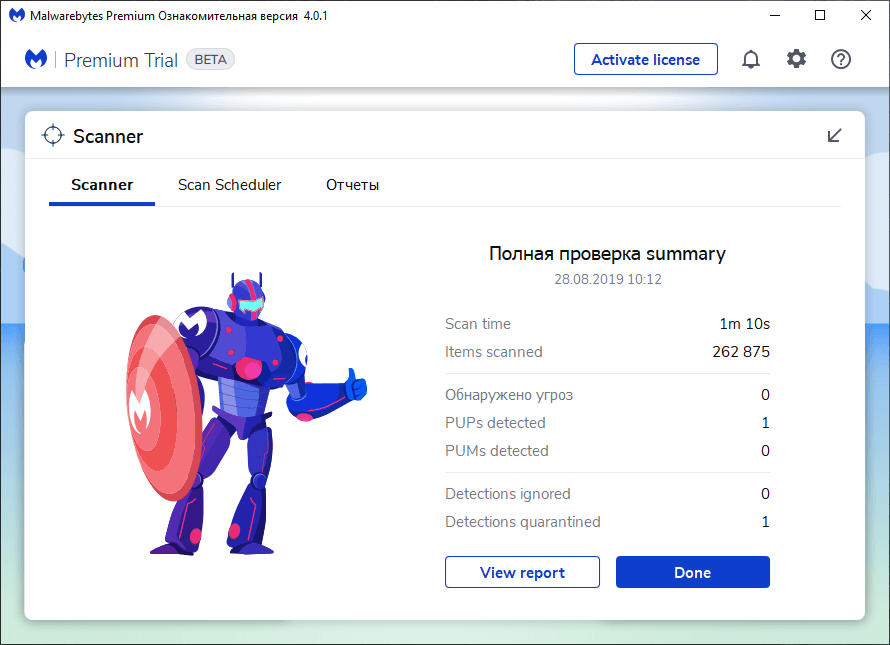Click the scan date 28.08.2019 10:12
The image size is (890, 645).
coord(608,278)
